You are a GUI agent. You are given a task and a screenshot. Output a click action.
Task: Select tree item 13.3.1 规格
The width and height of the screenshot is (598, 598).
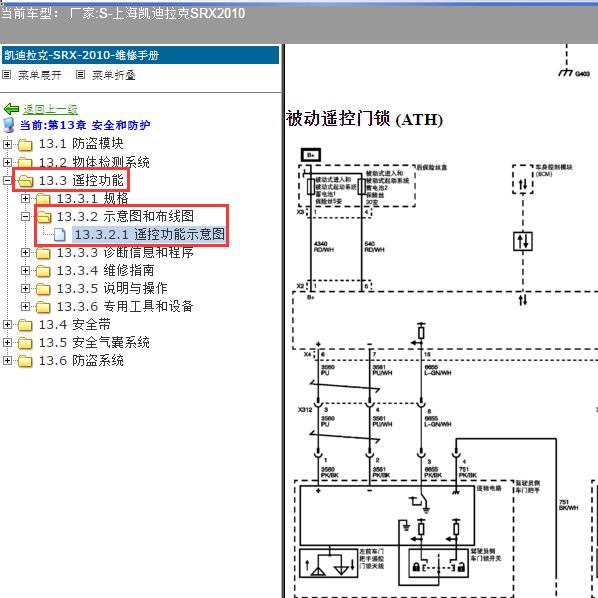pyautogui.click(x=93, y=198)
